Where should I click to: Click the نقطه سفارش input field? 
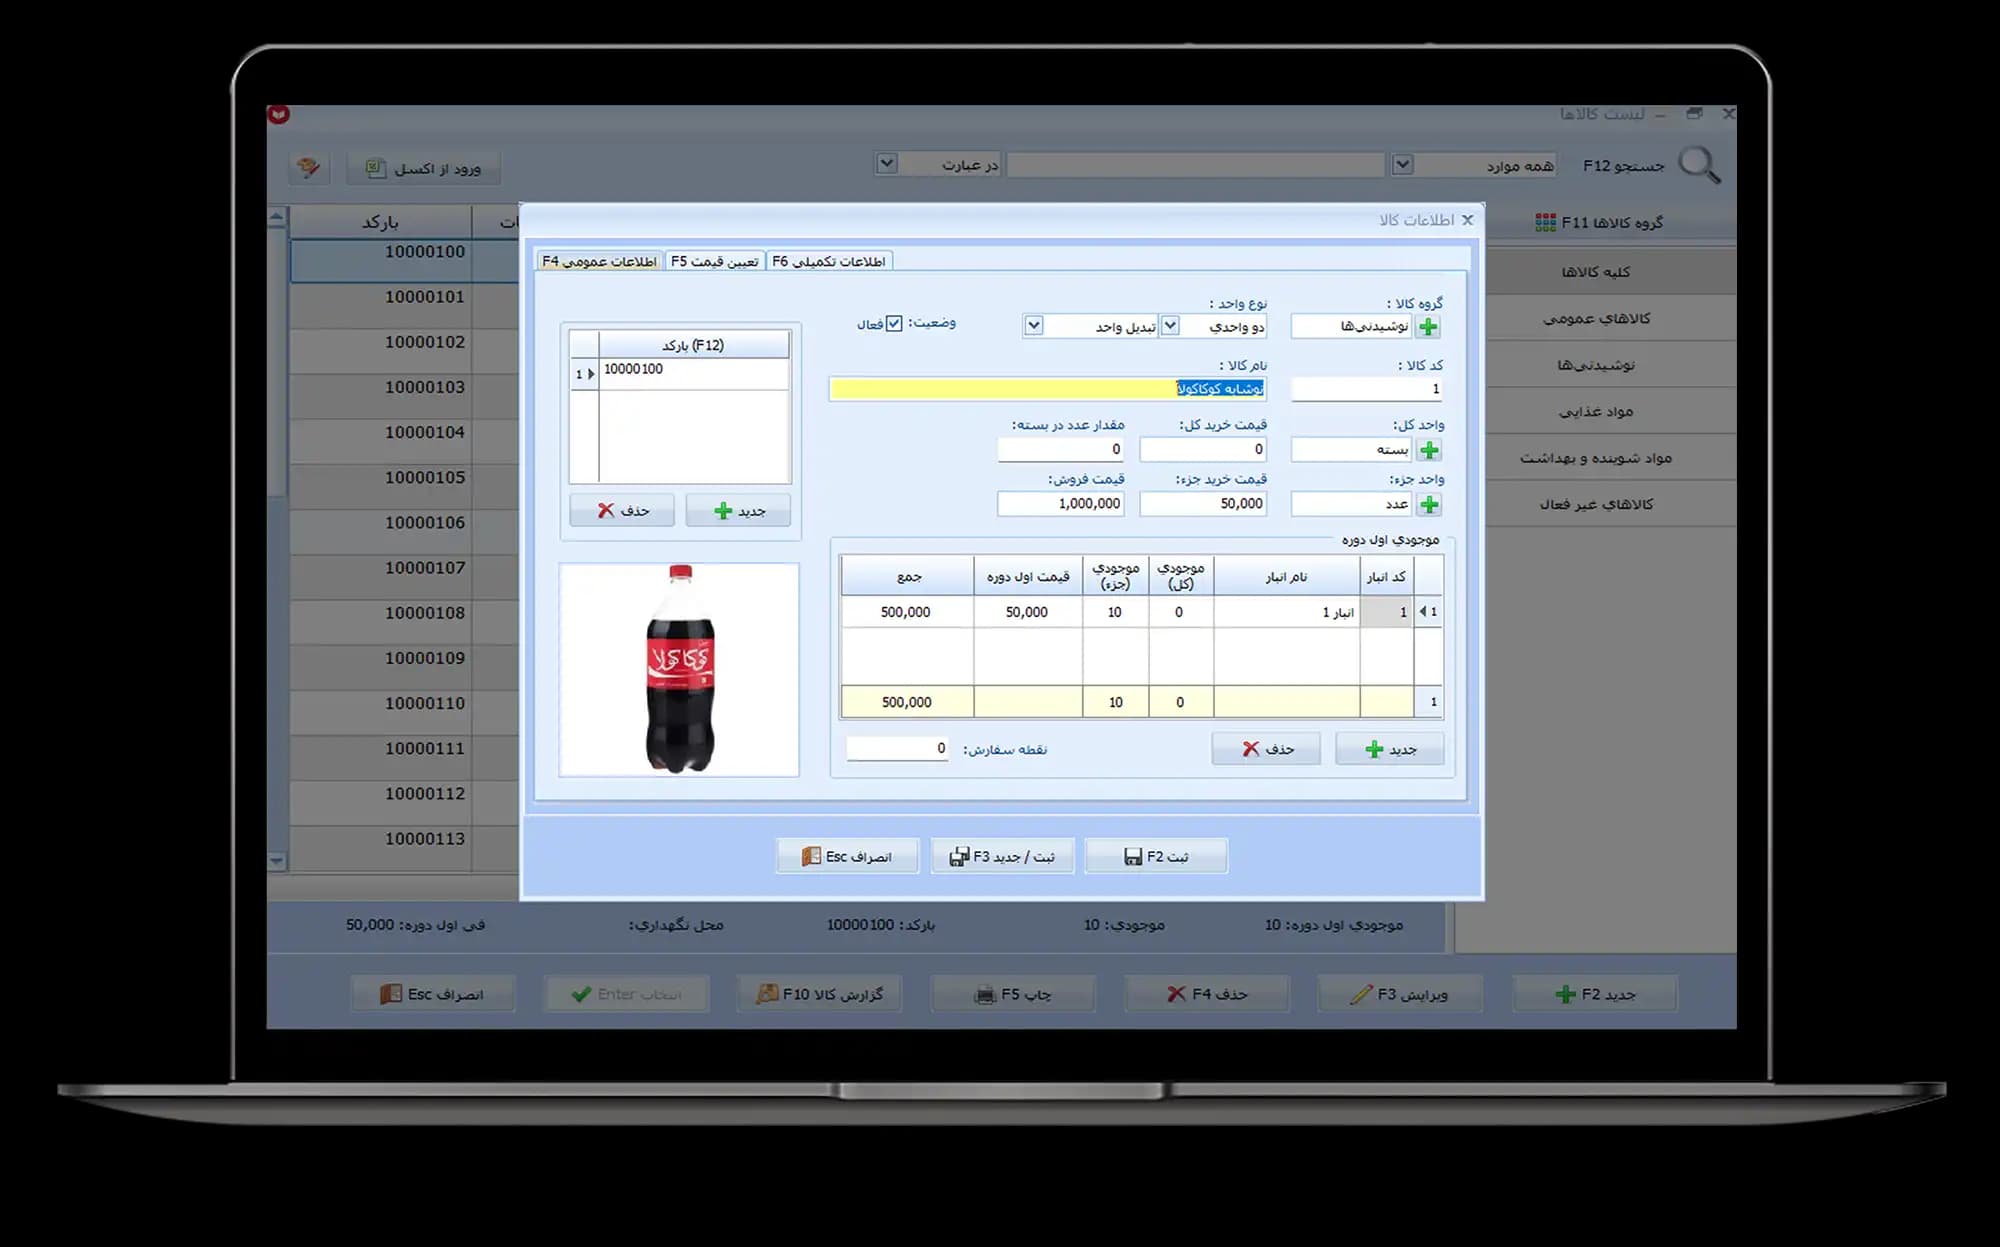(897, 749)
